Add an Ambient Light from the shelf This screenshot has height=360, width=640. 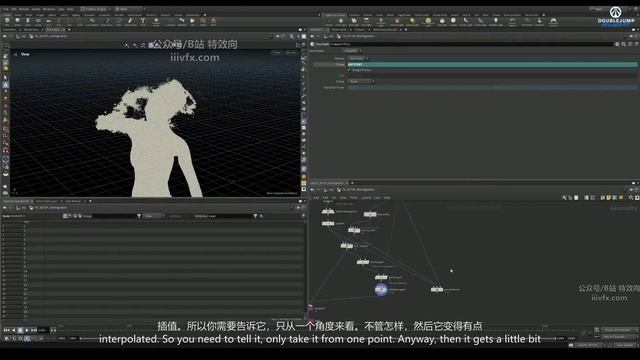(496, 21)
